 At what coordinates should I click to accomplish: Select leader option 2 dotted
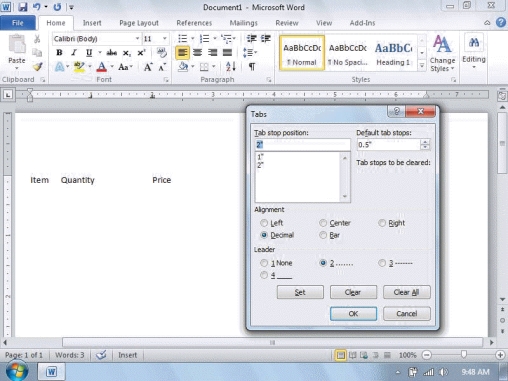(x=323, y=263)
